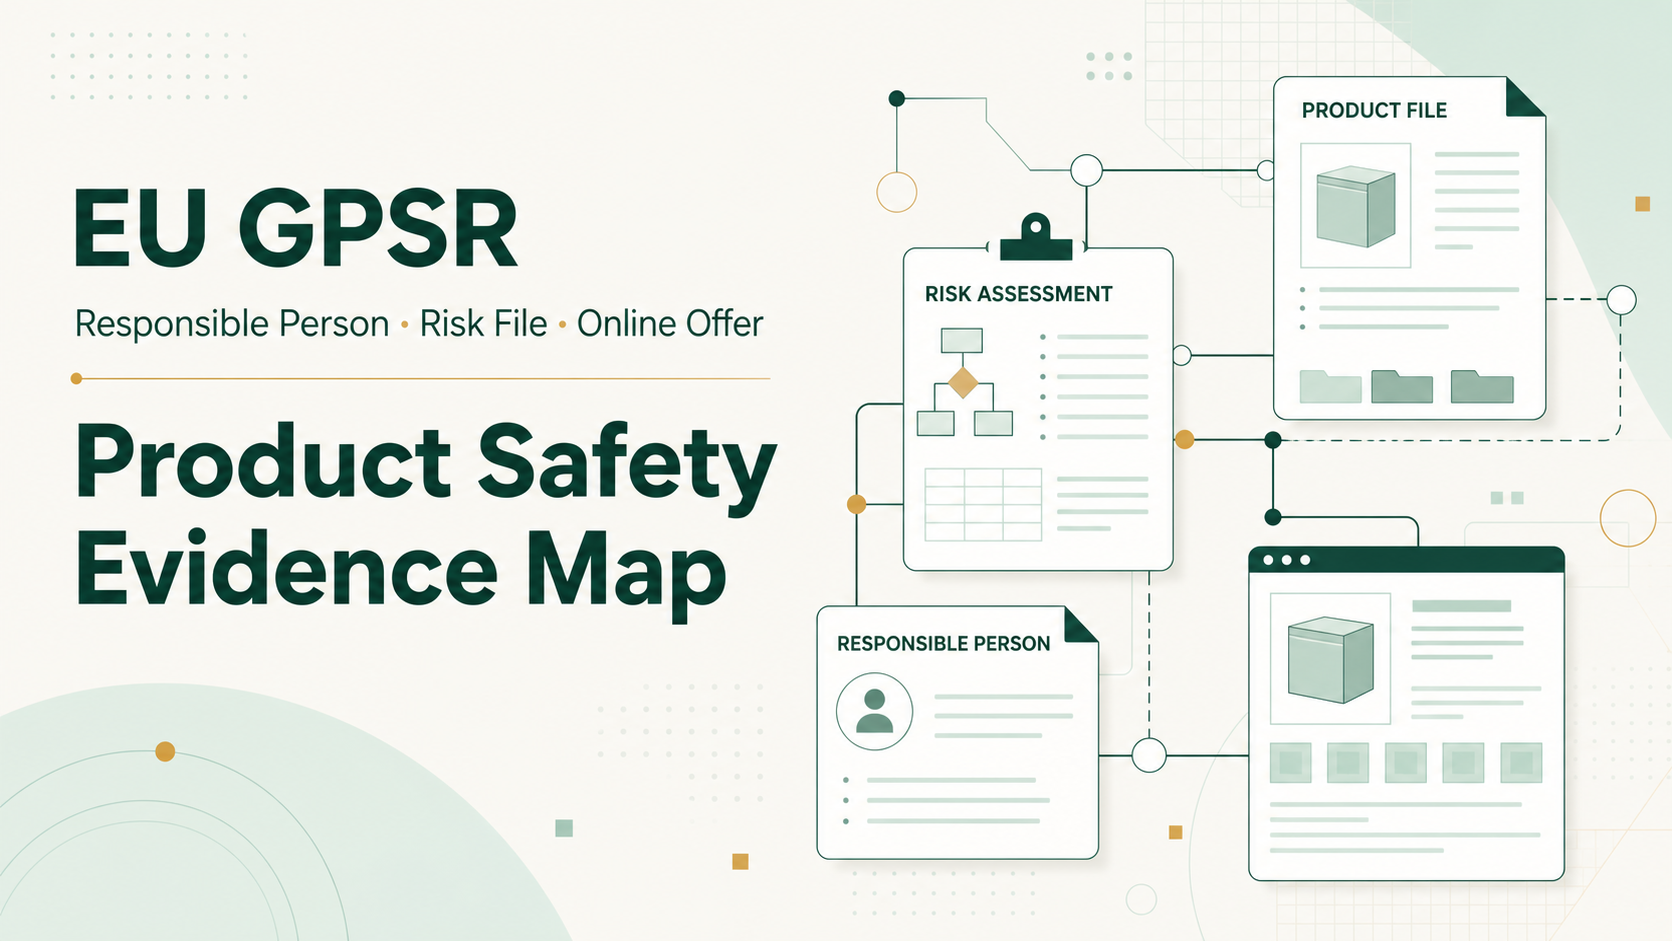Click the orange diamond decision node in flowchart

coord(962,383)
